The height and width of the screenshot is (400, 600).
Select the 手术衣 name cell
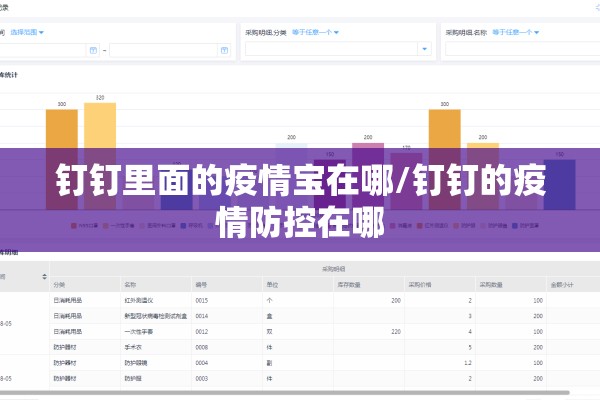(133, 347)
